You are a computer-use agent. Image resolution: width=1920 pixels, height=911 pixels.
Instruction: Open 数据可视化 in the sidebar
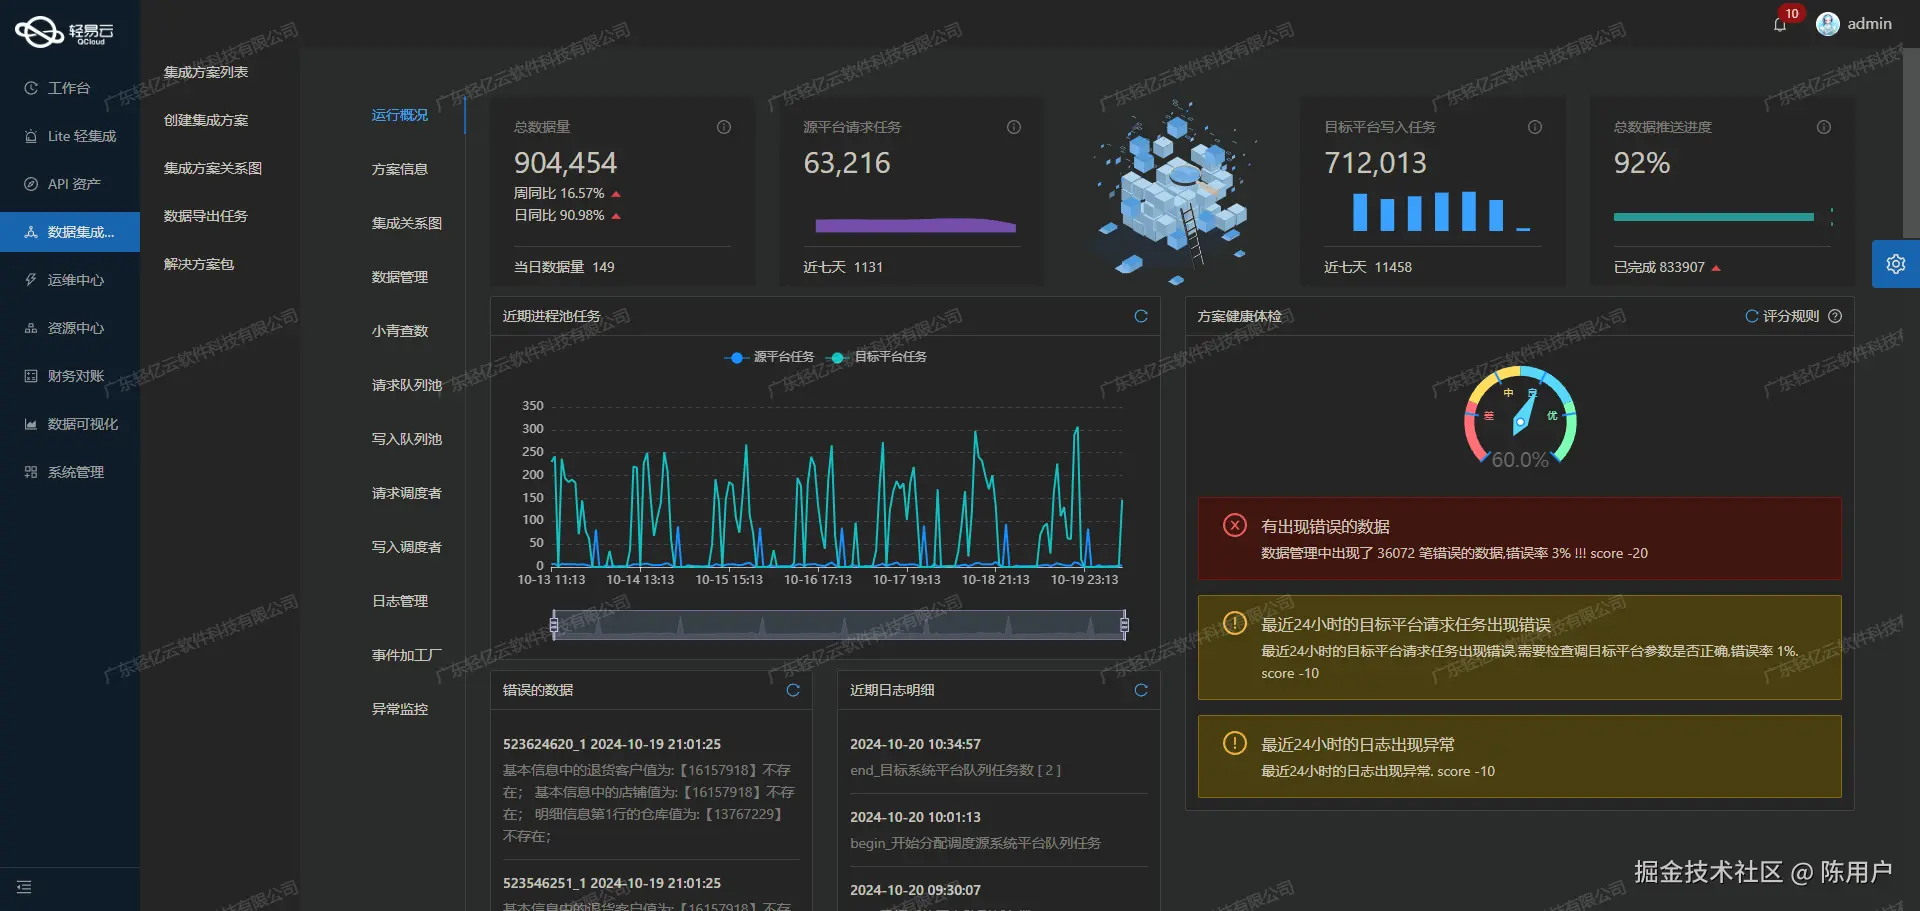pos(70,424)
